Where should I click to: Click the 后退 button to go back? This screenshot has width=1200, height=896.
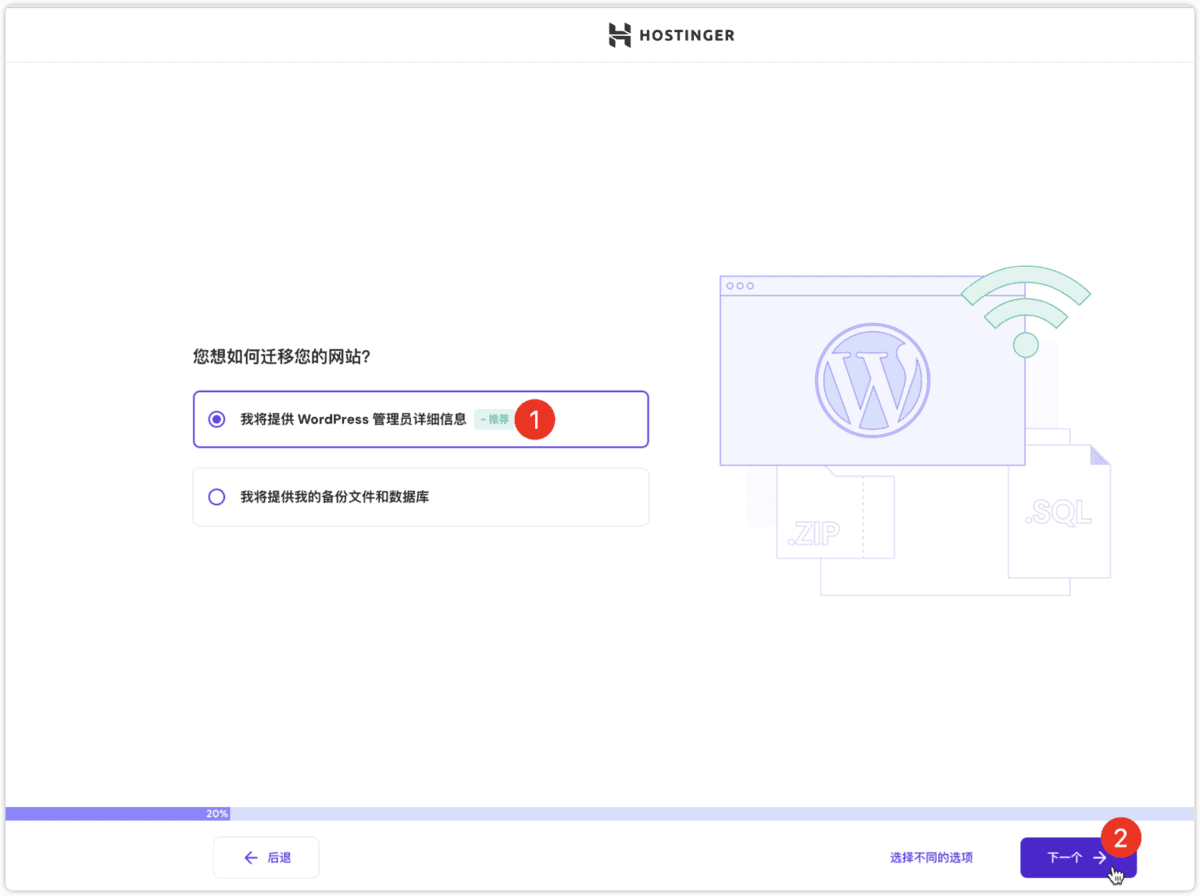(265, 857)
